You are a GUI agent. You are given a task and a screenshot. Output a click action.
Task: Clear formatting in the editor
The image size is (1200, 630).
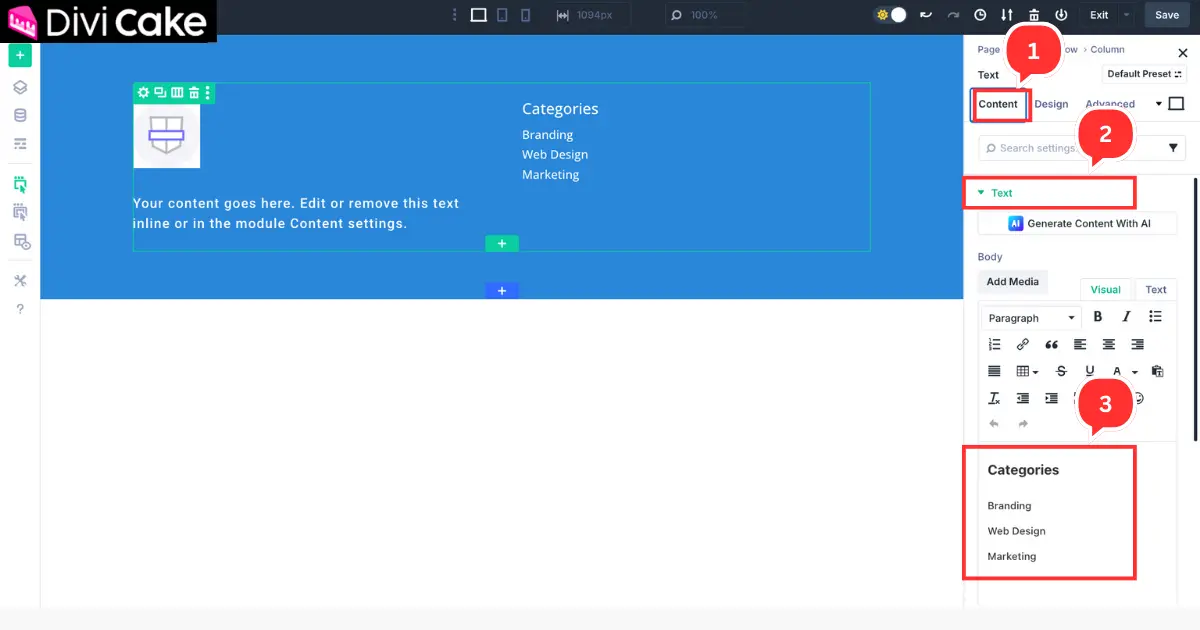click(994, 398)
